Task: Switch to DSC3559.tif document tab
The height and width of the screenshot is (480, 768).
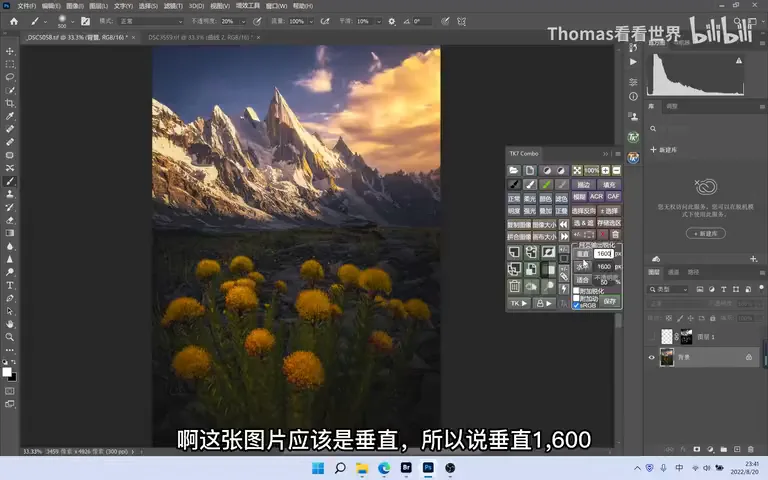Action: 200,37
